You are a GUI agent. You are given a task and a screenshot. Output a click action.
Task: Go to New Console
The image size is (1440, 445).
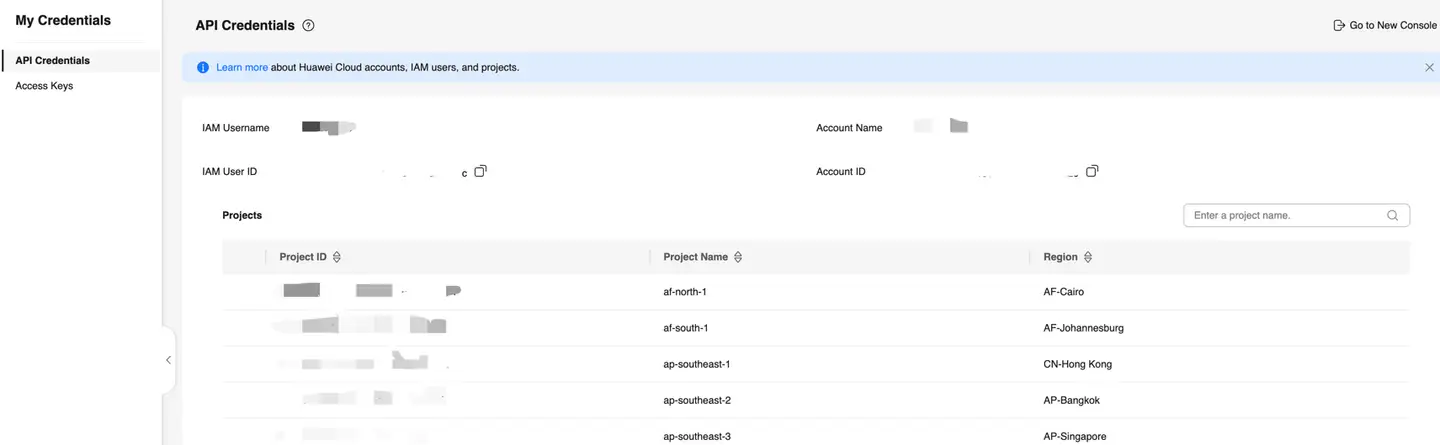click(1385, 26)
